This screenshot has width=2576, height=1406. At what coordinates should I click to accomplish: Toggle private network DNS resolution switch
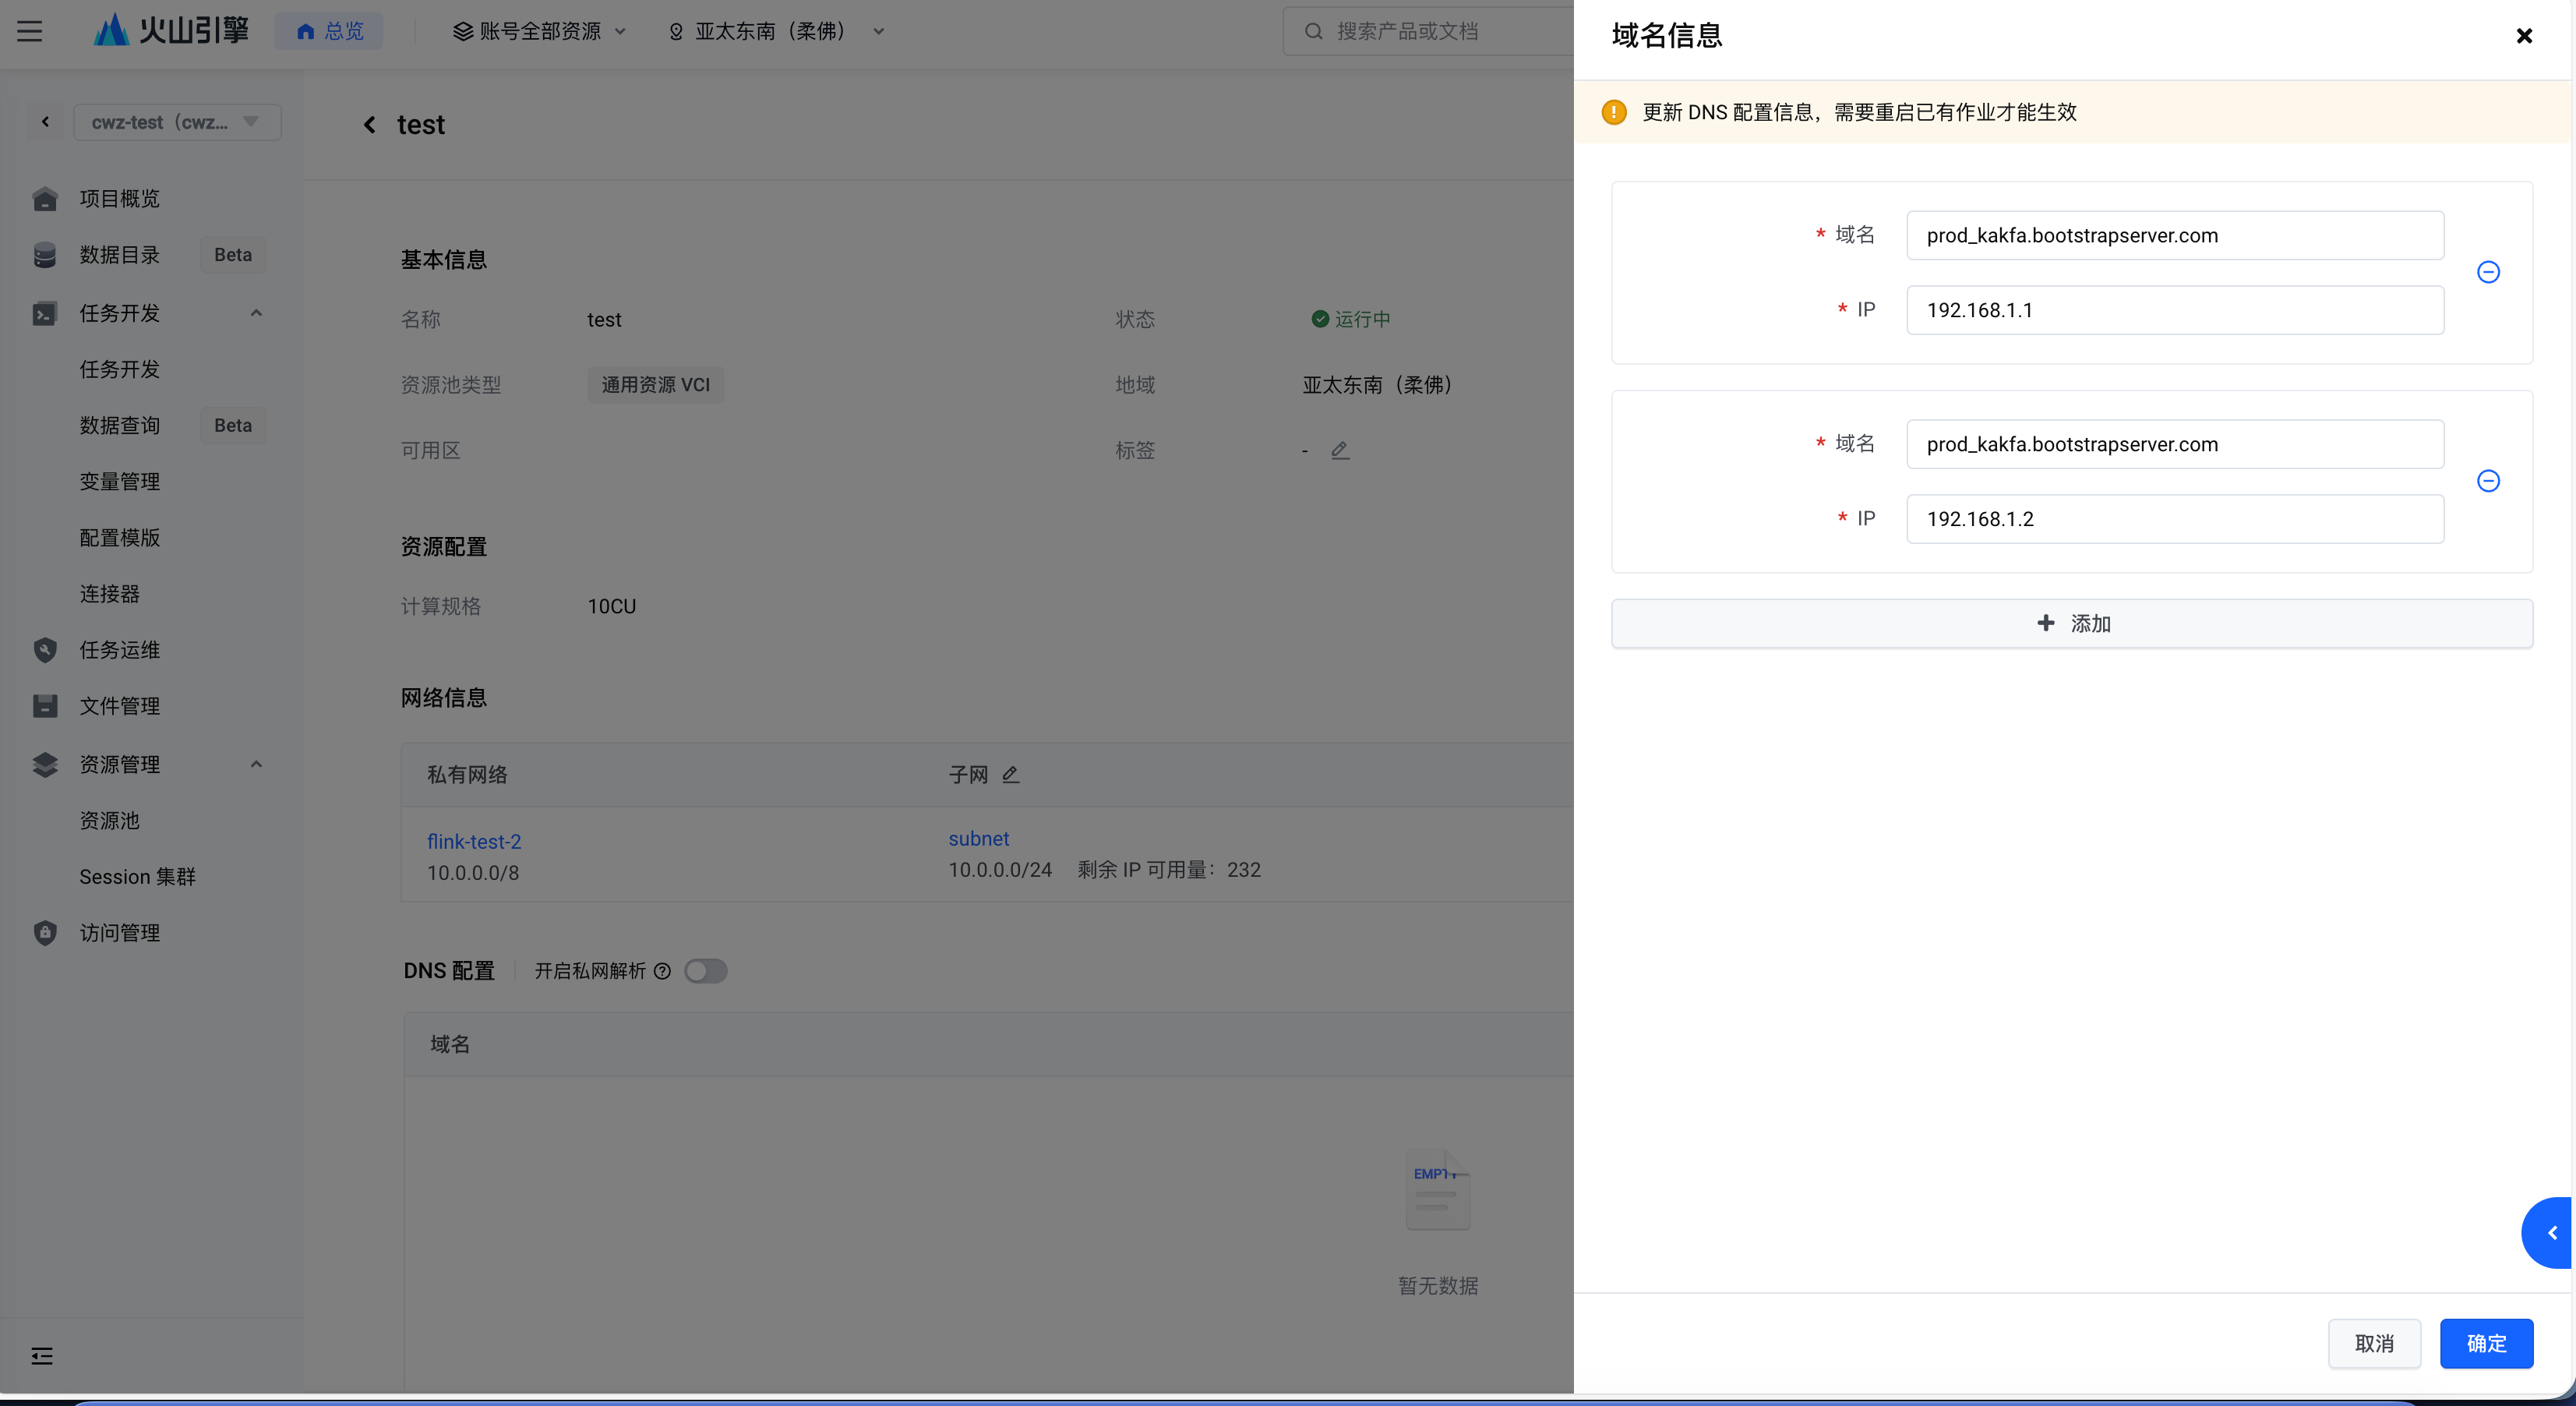click(706, 971)
